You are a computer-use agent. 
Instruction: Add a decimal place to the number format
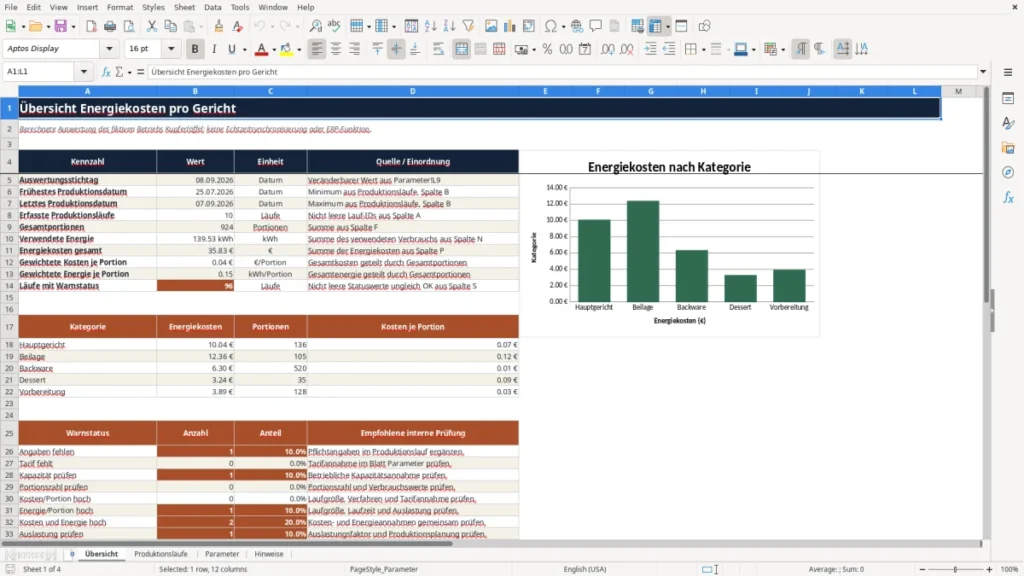607,49
